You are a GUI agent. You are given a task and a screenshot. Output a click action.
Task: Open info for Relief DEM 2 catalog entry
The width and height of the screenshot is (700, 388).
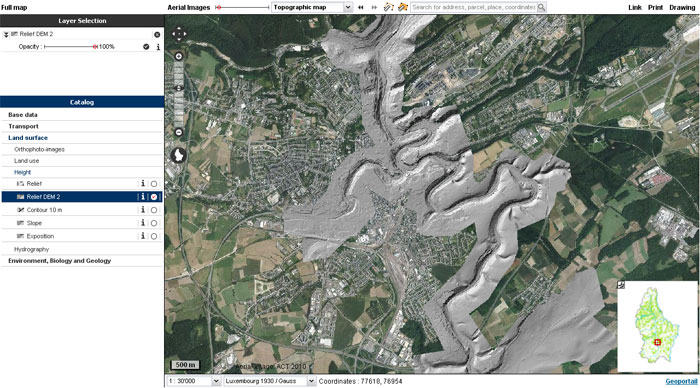tap(143, 196)
